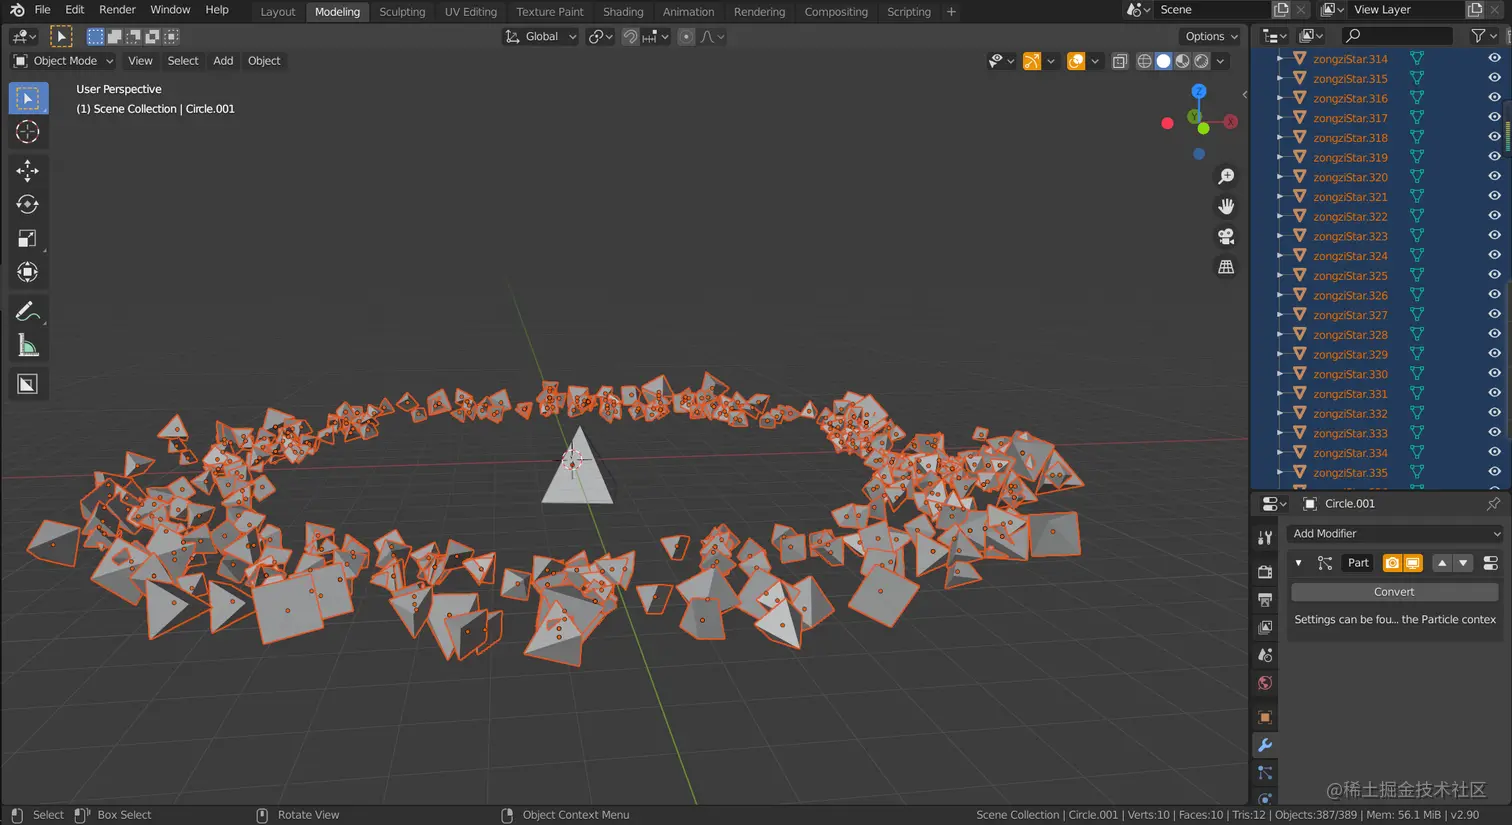The height and width of the screenshot is (825, 1512).
Task: Expand the zongziStar.316 outliner row
Action: (x=1280, y=98)
